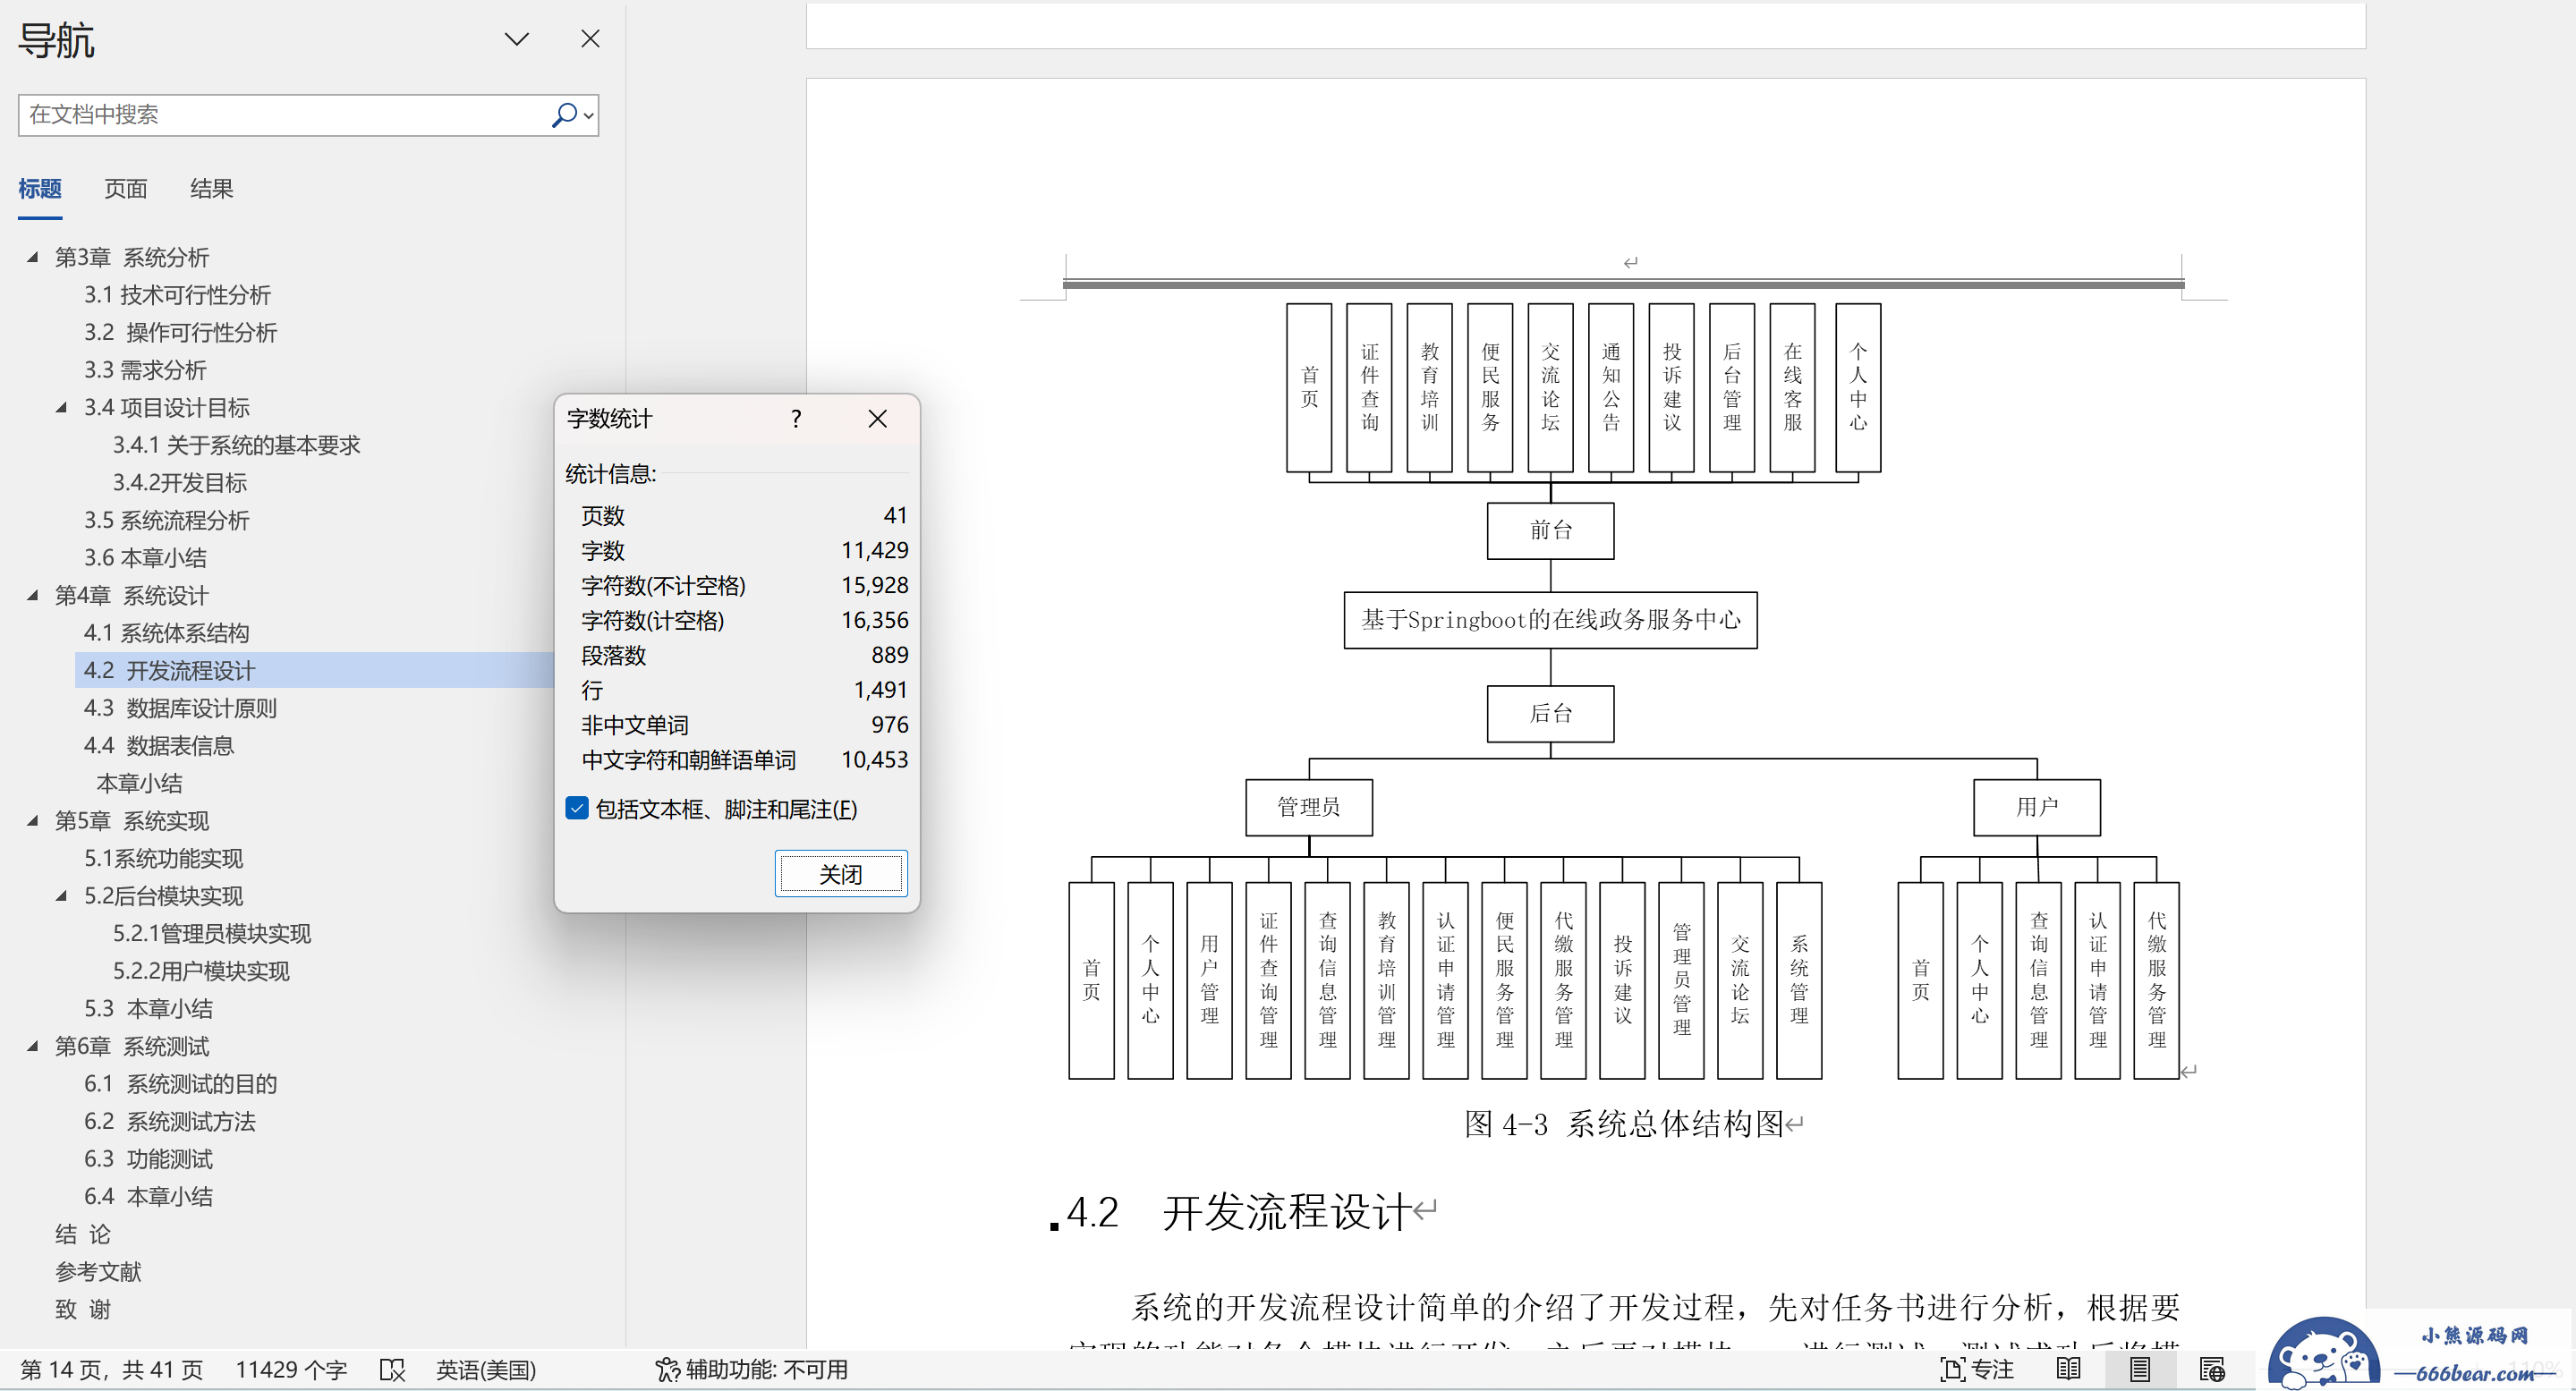This screenshot has width=2576, height=1391.
Task: Go to heading 3.3 需求分析
Action: [145, 370]
